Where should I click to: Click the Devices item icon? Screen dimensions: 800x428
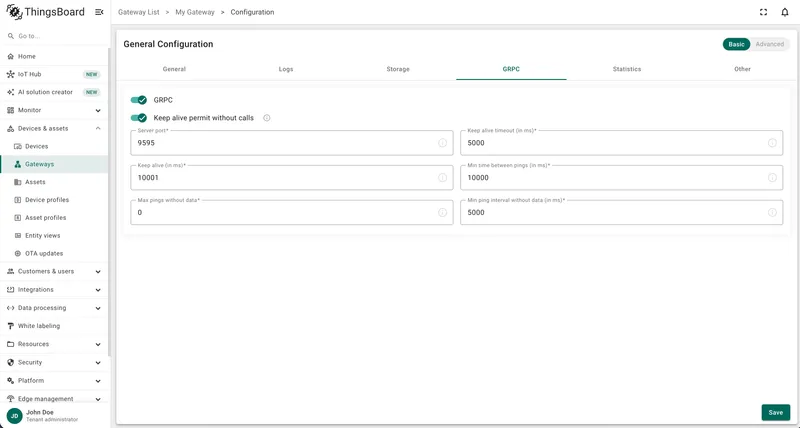click(18, 146)
